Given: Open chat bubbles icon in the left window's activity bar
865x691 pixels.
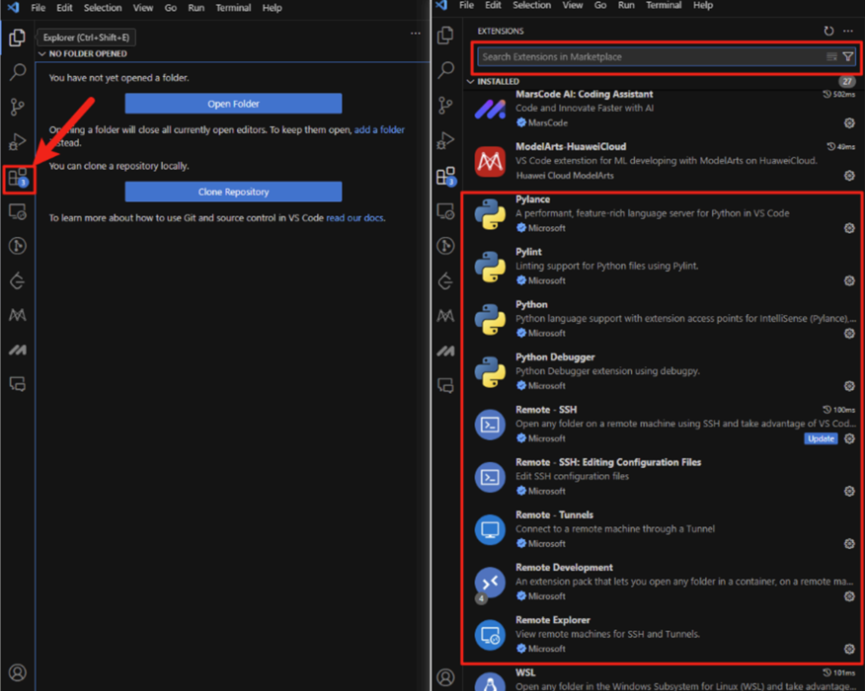Looking at the screenshot, I should click(17, 384).
